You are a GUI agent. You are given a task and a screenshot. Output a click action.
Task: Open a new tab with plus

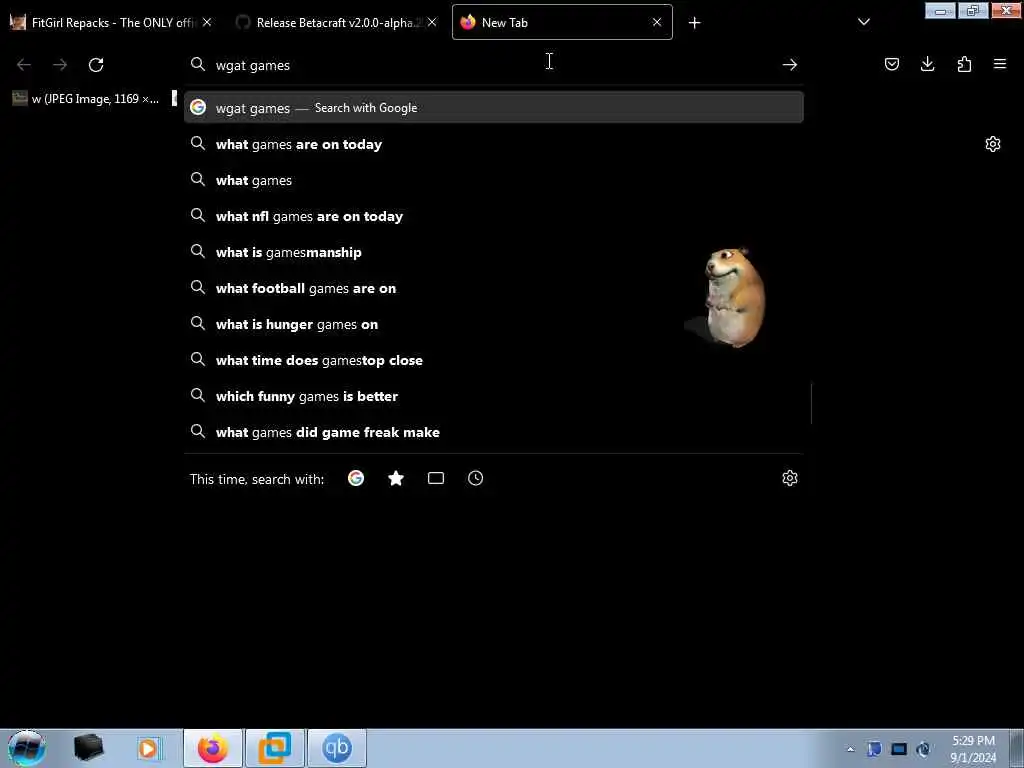(x=694, y=23)
